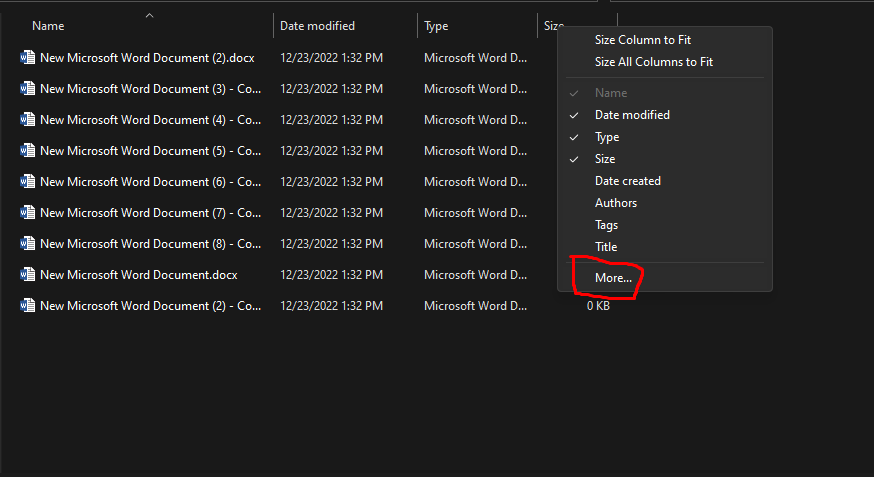Click Word icon of Document (6) copy
This screenshot has height=477, width=874.
click(27, 182)
